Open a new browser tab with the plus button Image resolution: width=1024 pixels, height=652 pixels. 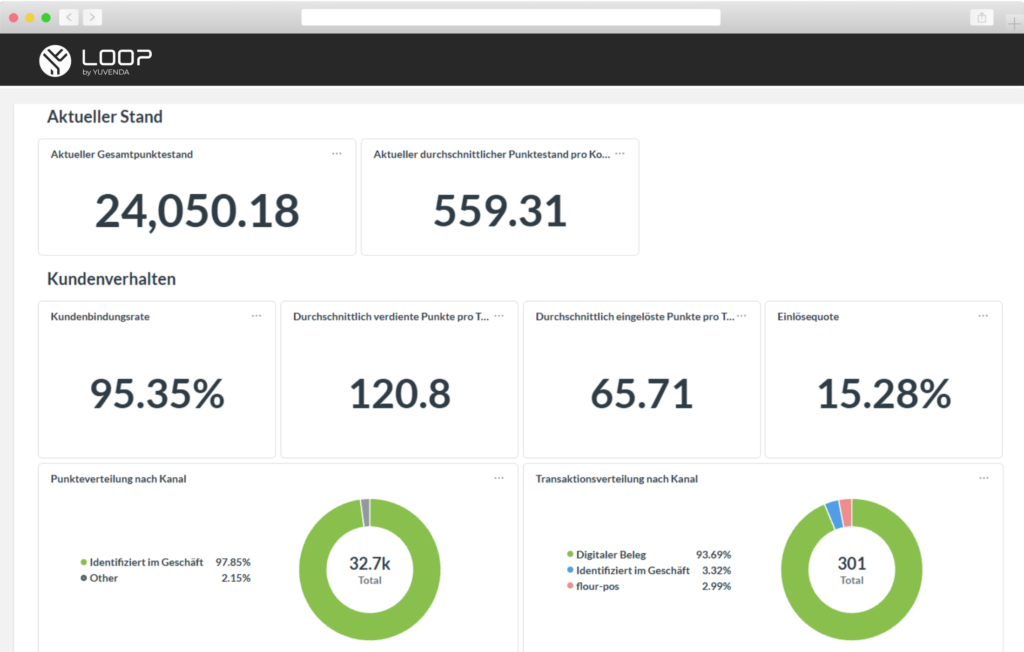pyautogui.click(x=1014, y=24)
